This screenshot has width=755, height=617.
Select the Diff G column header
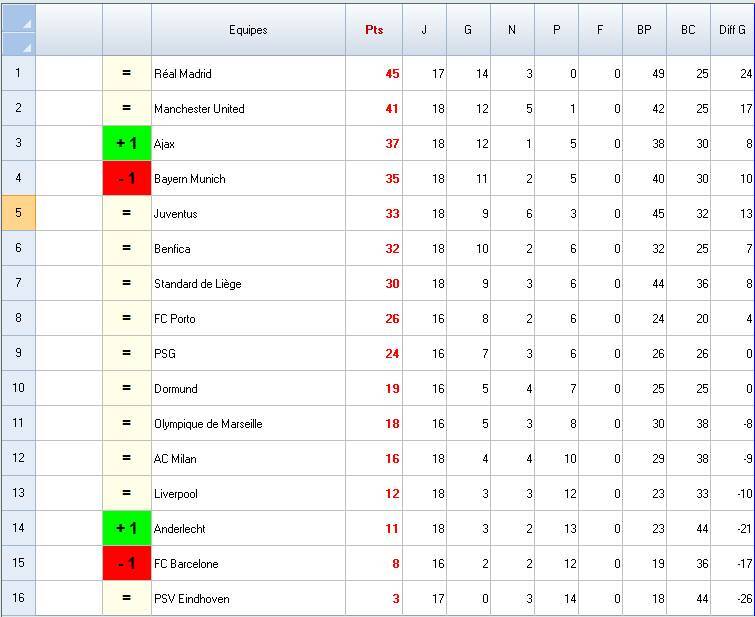[x=732, y=30]
